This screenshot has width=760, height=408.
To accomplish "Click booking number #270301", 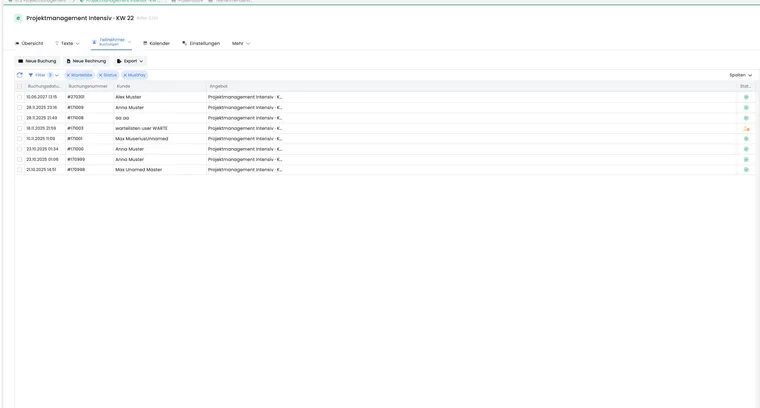I will (x=76, y=97).
